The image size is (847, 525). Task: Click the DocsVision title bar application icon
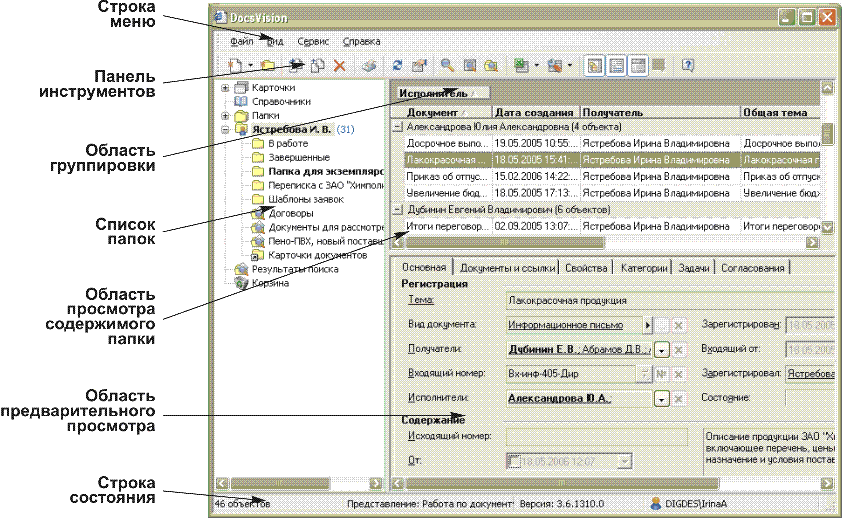tap(220, 17)
